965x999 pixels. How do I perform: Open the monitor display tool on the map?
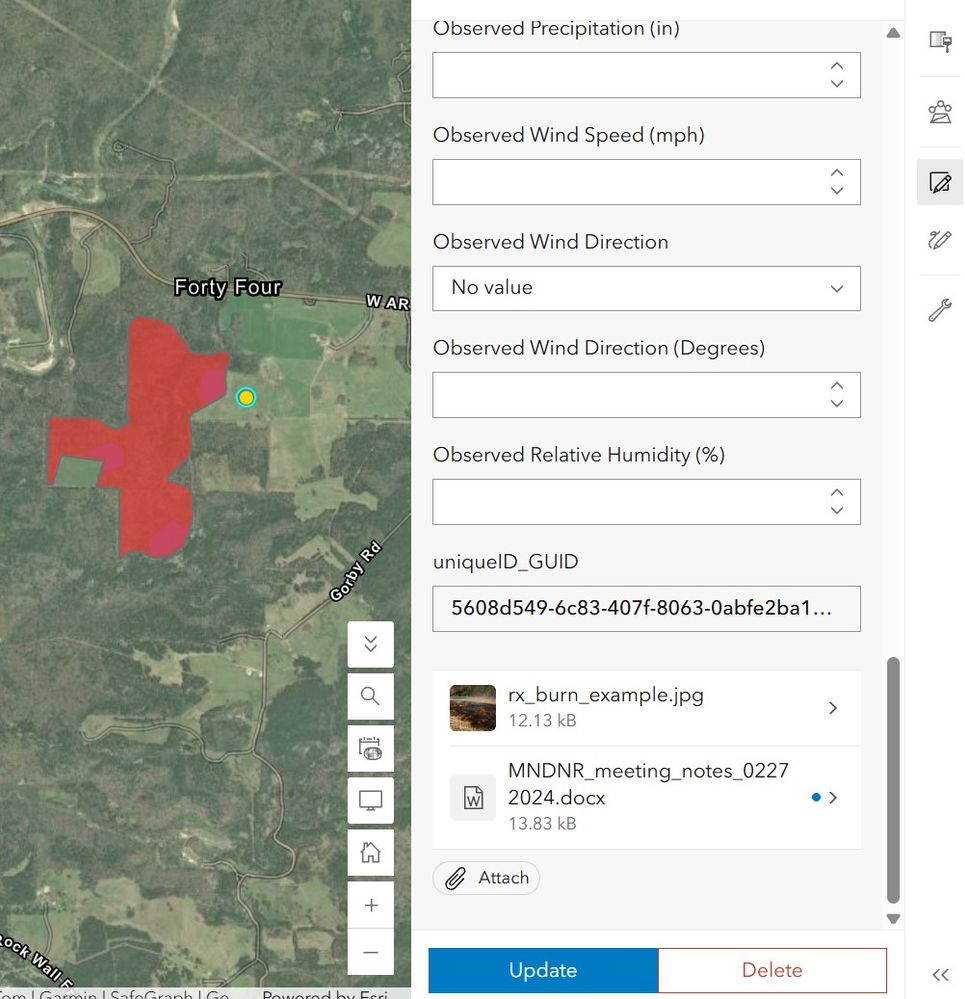(370, 800)
